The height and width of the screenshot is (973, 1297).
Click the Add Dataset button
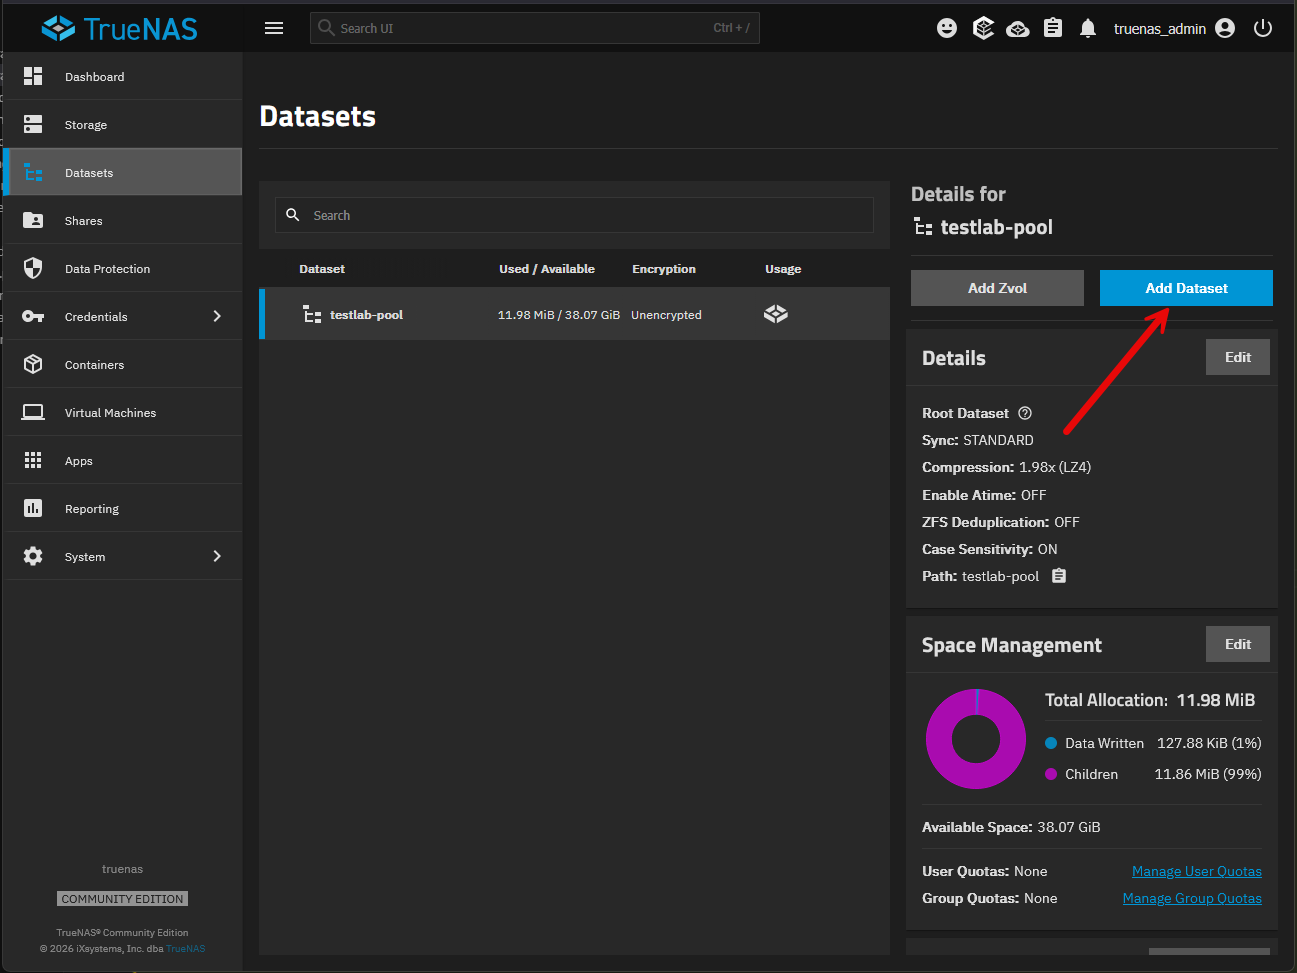[x=1186, y=288]
